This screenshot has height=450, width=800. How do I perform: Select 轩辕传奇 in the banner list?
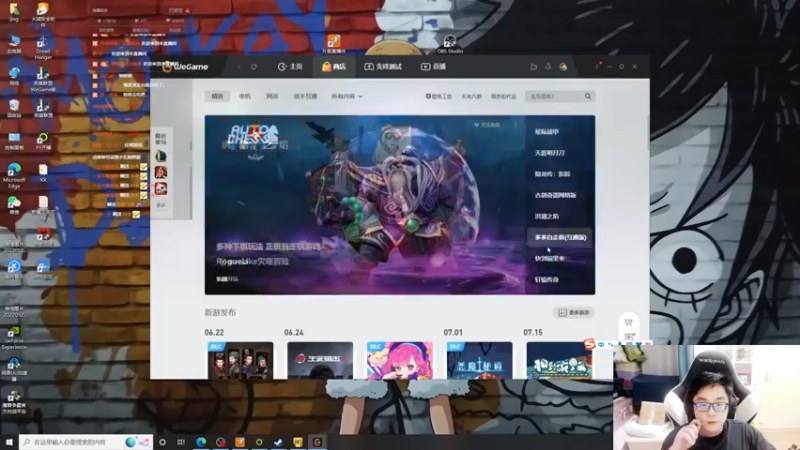546,280
